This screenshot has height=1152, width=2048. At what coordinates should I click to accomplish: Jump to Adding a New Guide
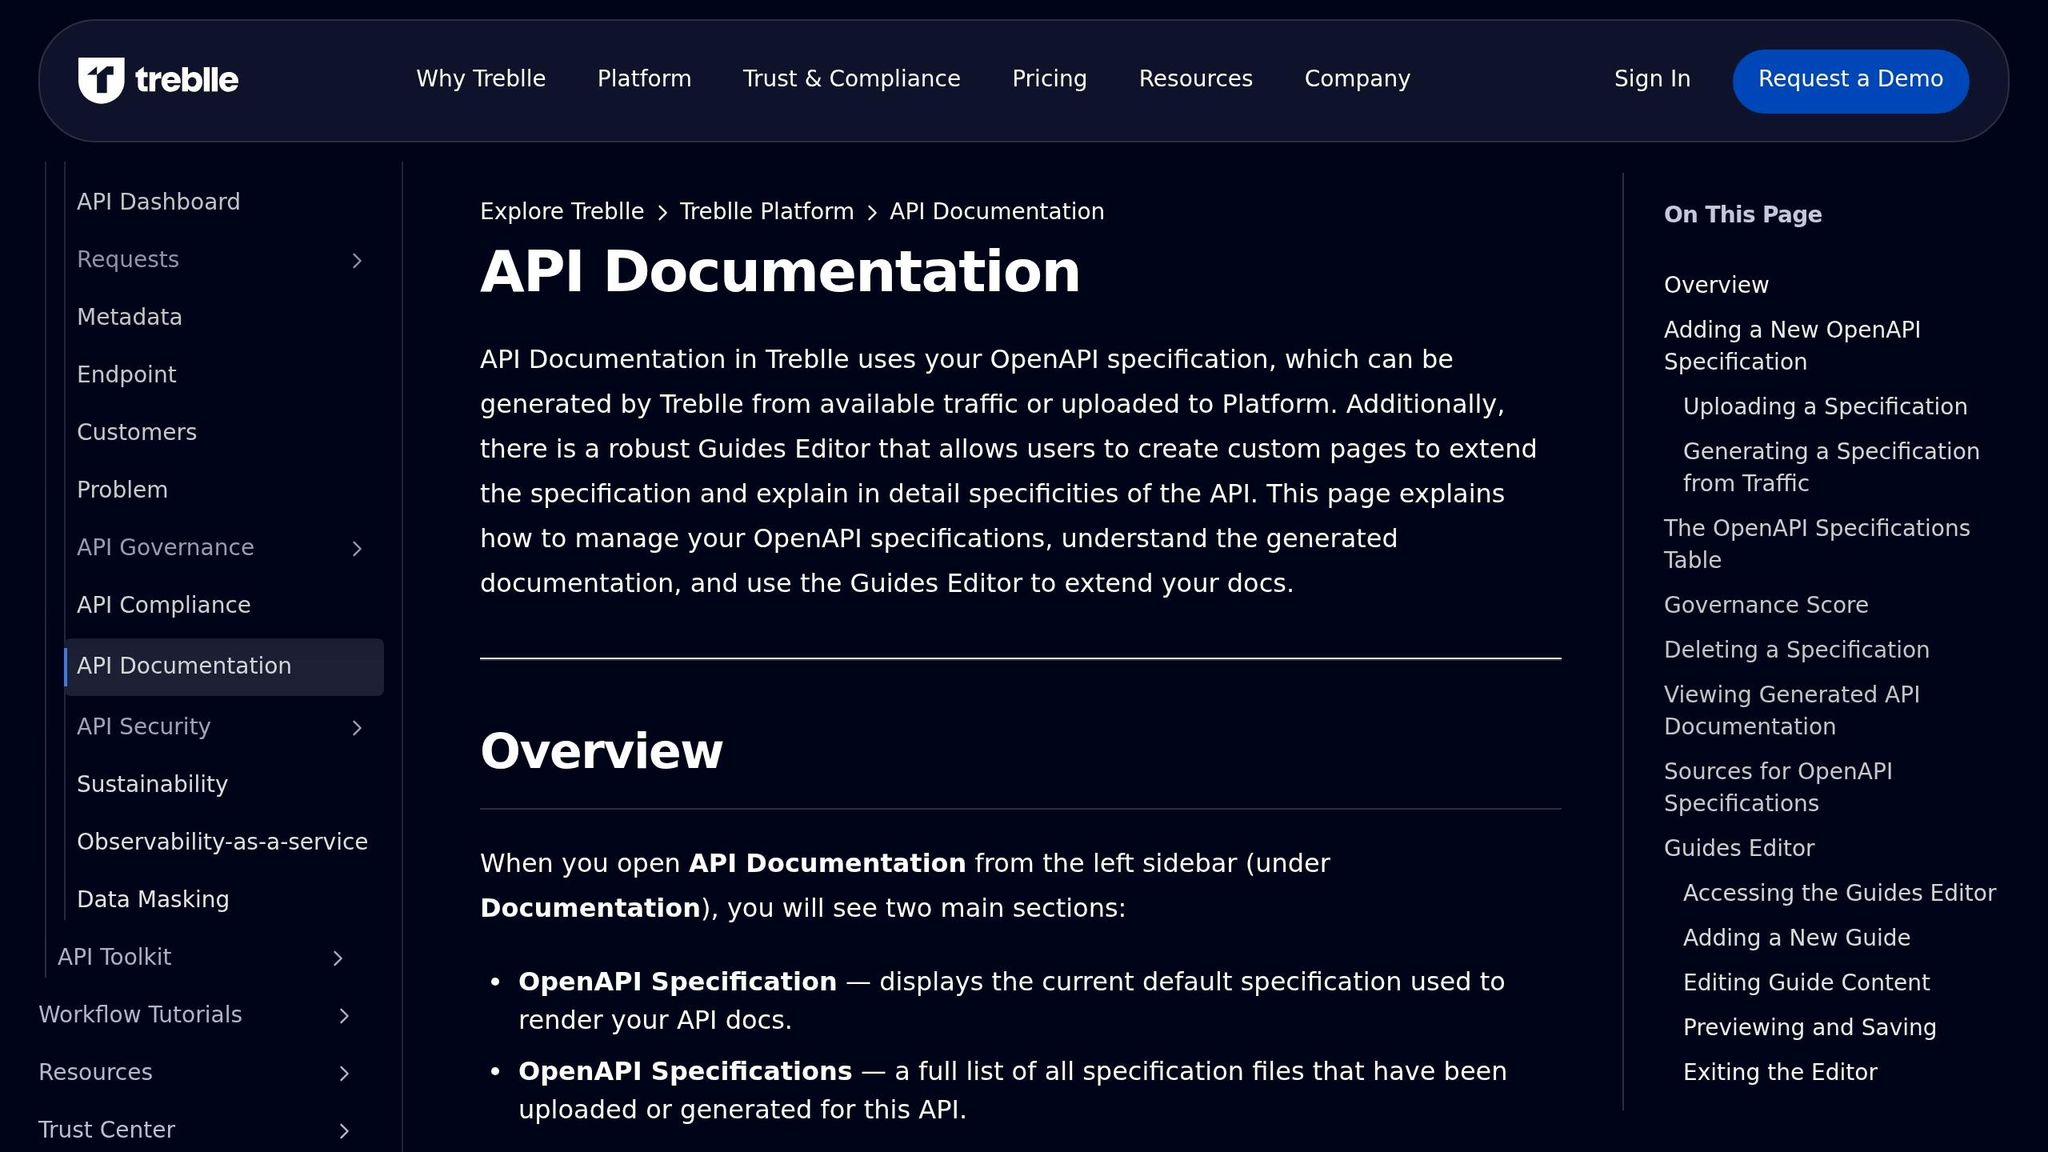coord(1796,939)
